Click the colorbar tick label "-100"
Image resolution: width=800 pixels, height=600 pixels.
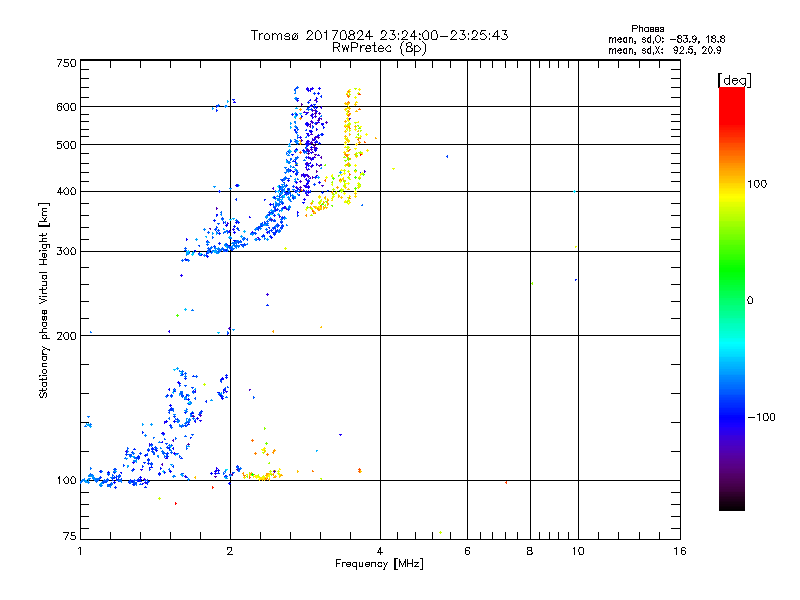[x=761, y=417]
